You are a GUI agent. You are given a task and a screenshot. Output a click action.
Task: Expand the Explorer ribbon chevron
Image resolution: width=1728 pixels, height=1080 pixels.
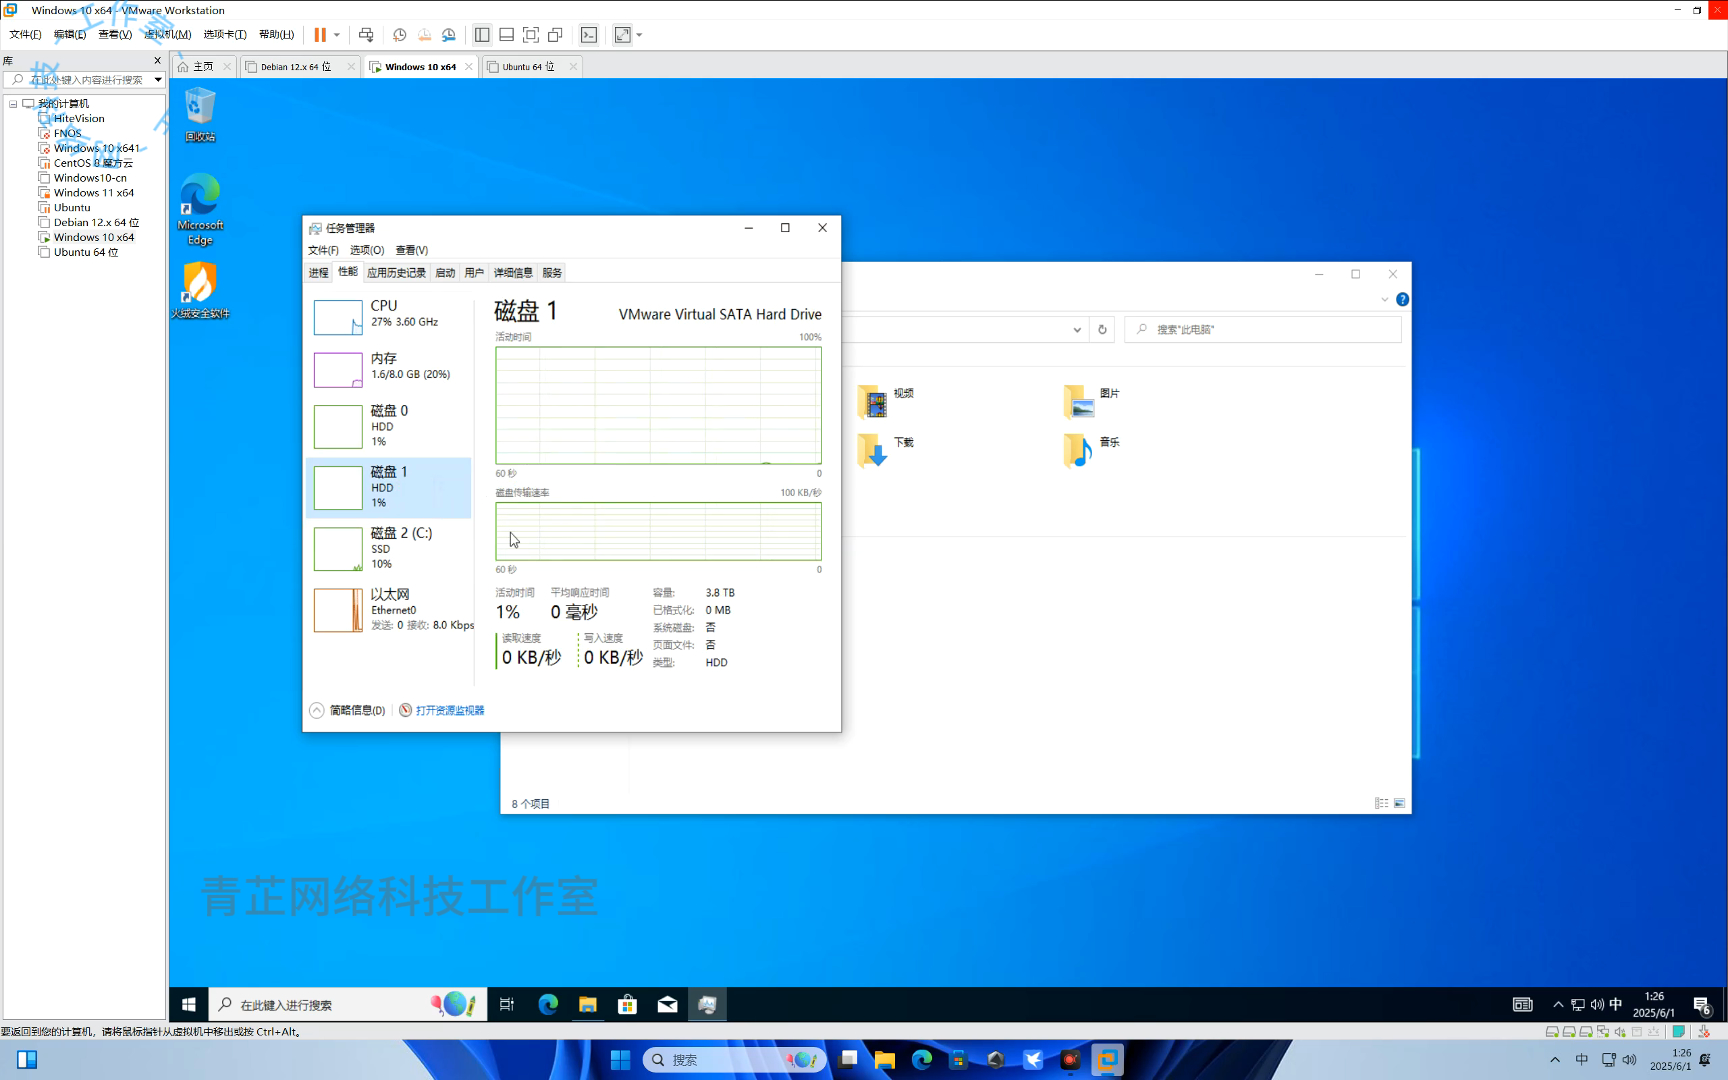[x=1385, y=300]
